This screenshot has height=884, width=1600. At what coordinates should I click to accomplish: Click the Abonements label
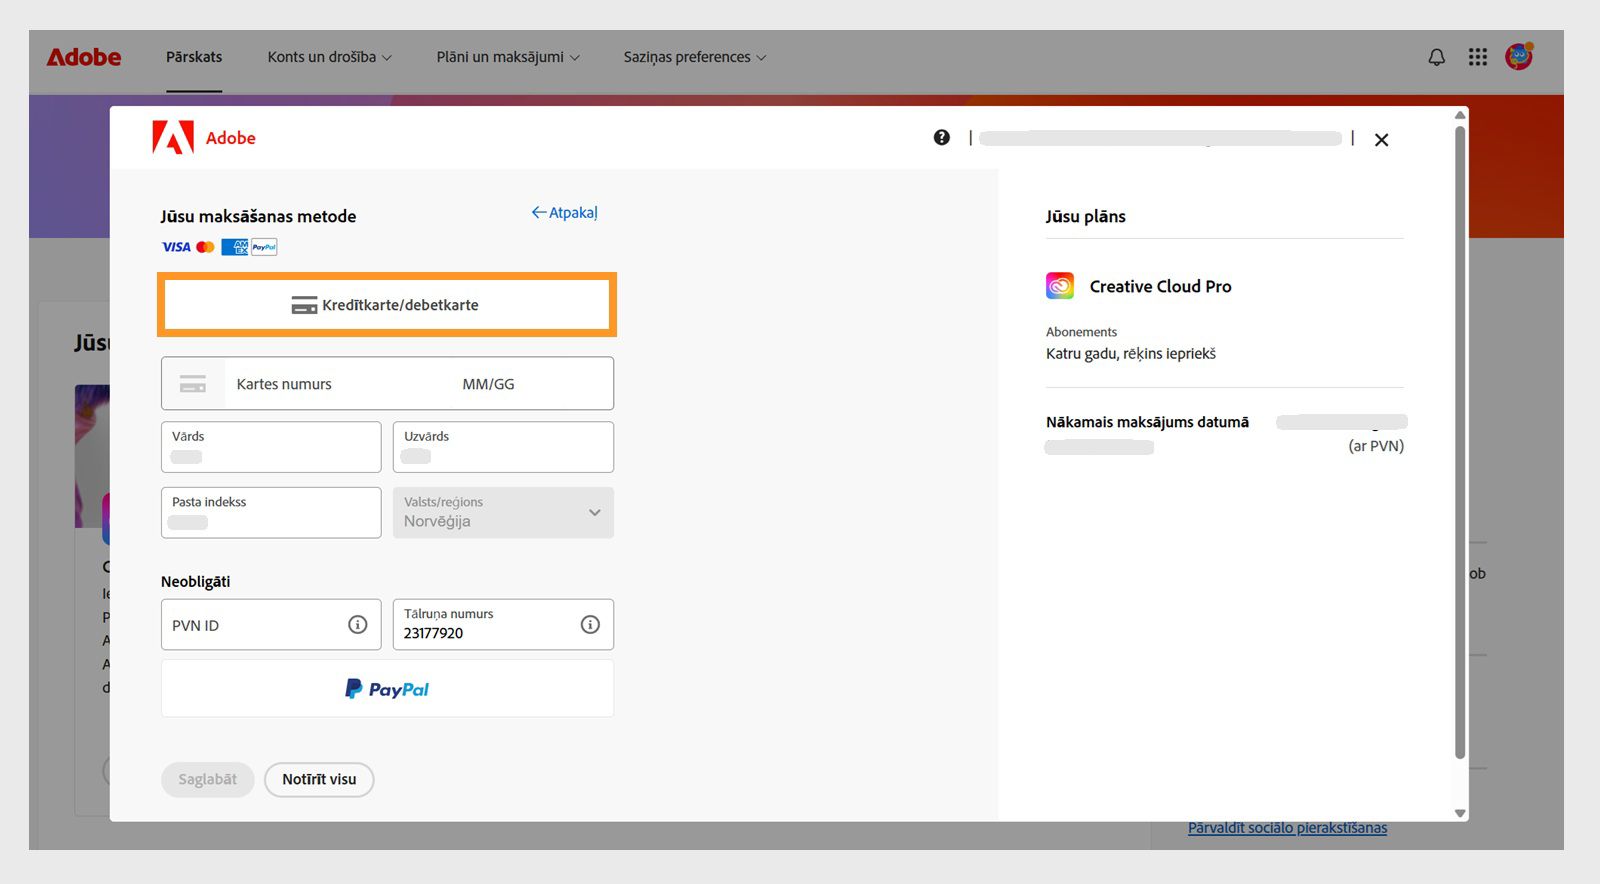tap(1081, 332)
